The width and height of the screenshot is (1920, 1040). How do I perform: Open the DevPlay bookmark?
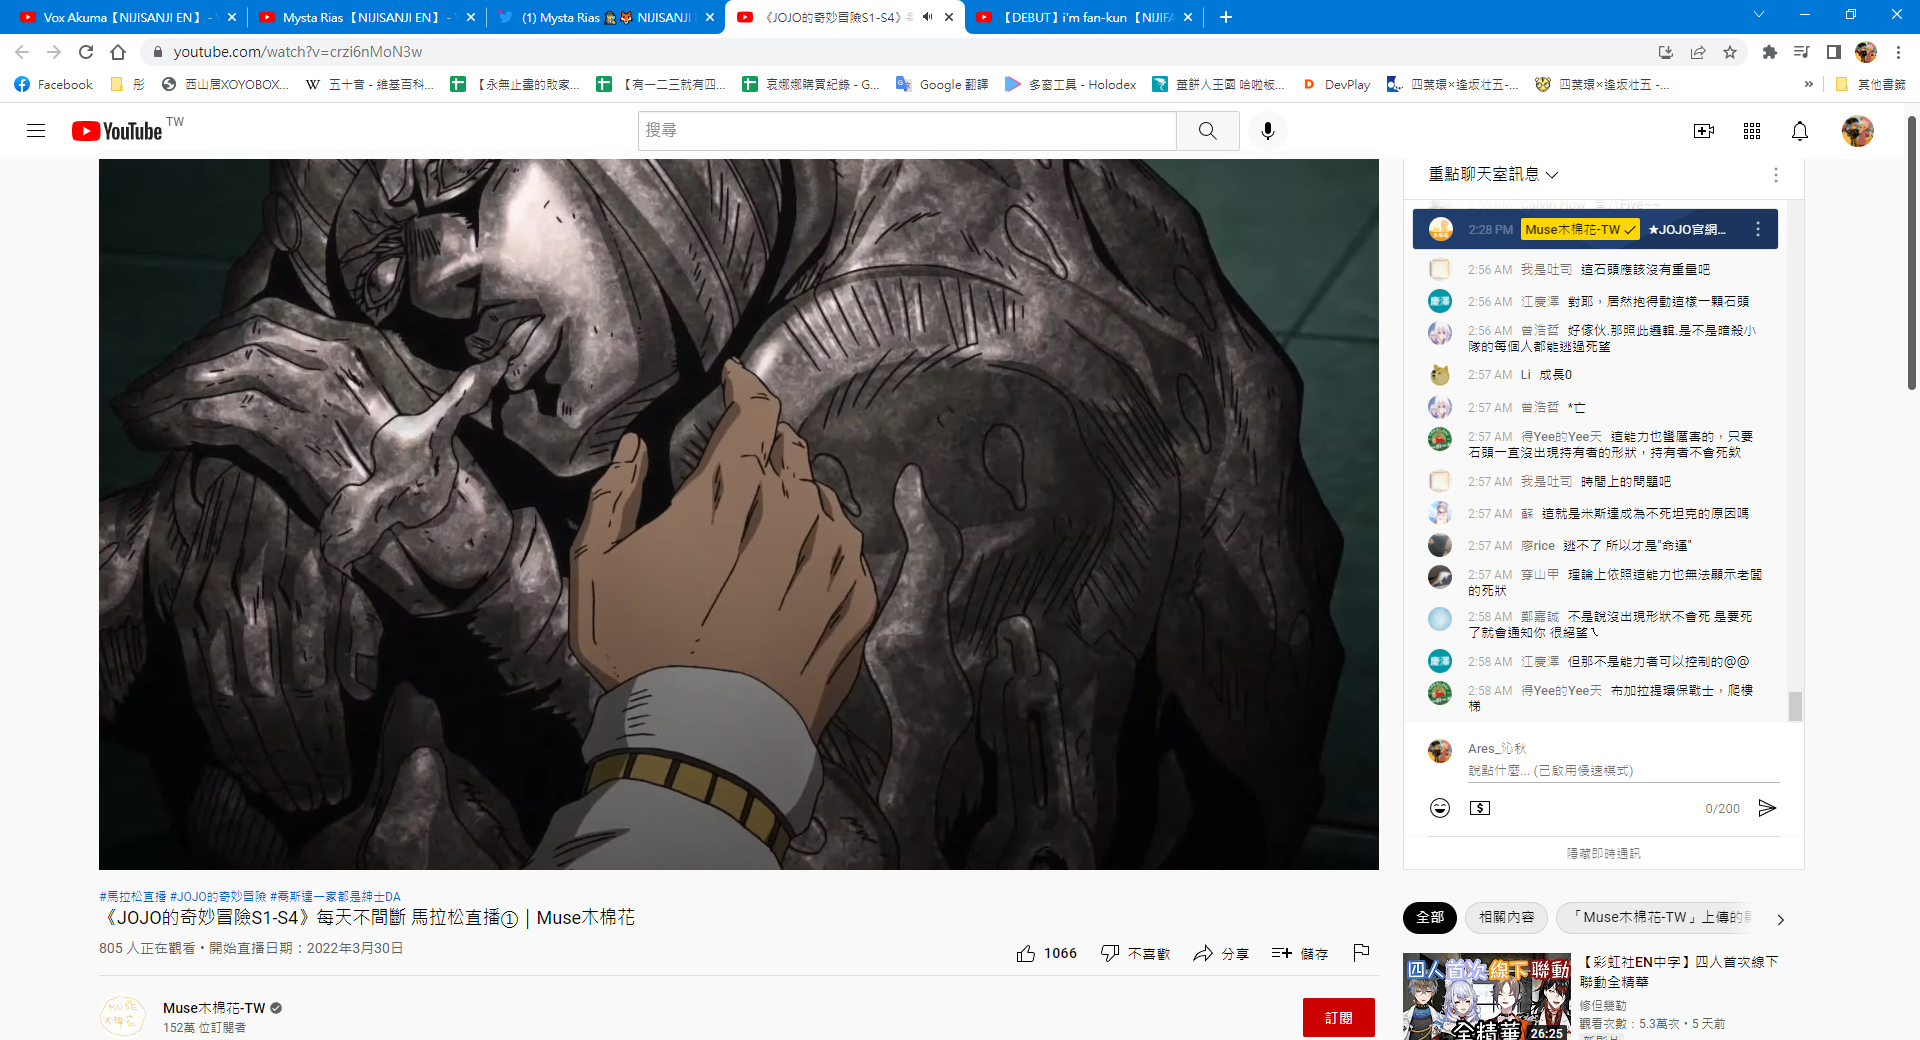click(1336, 84)
